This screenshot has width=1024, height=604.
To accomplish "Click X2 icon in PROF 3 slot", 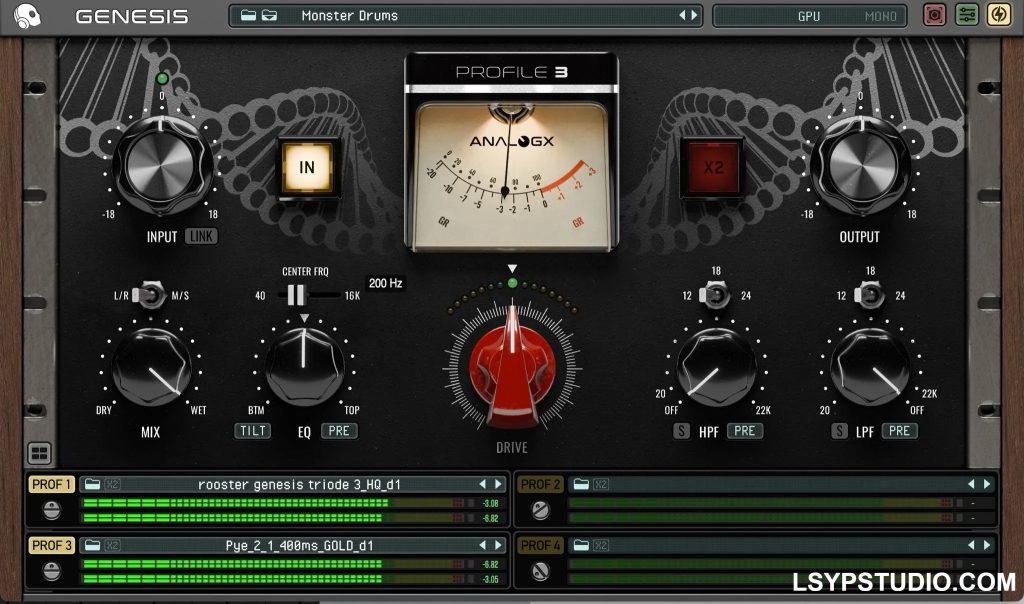I will pos(112,545).
